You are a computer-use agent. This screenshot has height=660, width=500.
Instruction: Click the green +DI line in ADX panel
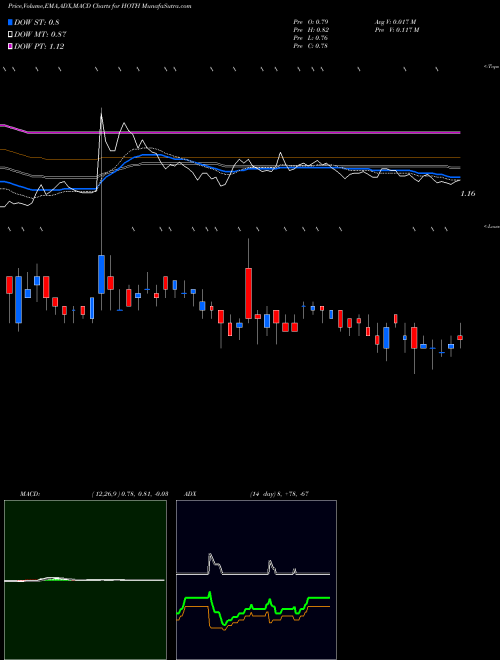[x=253, y=607]
